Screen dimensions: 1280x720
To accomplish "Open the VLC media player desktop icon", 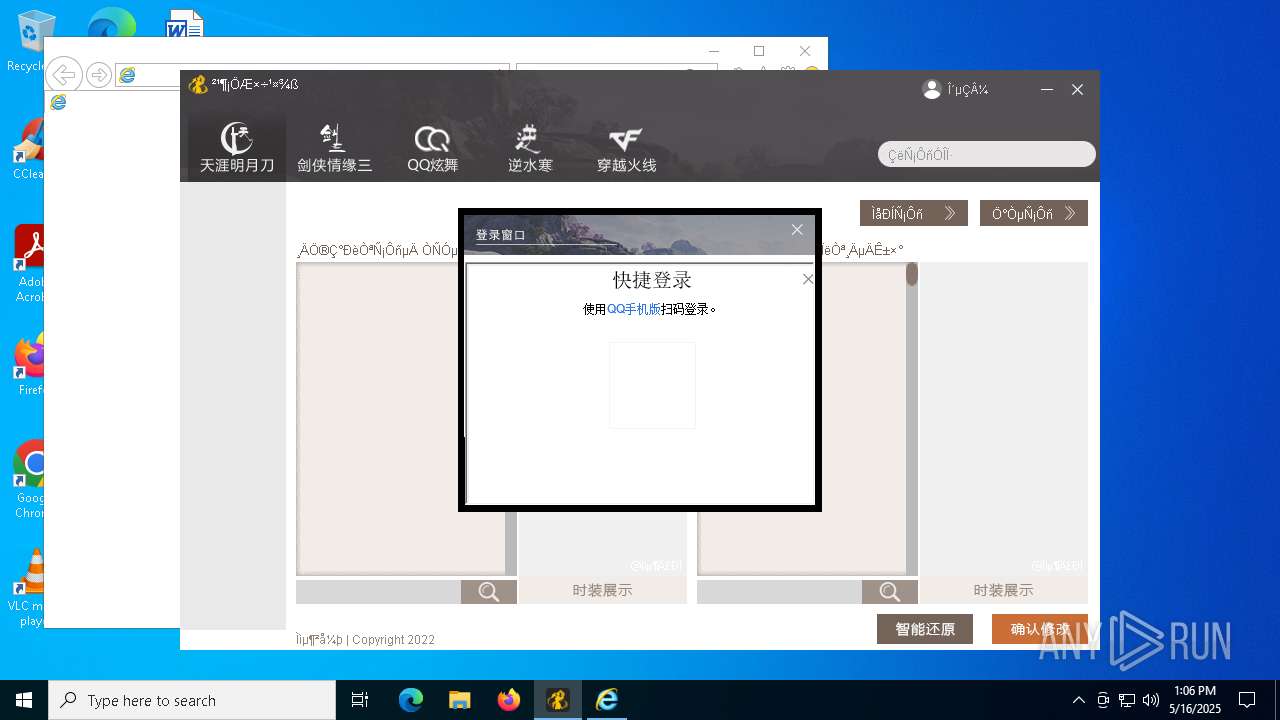I will (x=30, y=586).
